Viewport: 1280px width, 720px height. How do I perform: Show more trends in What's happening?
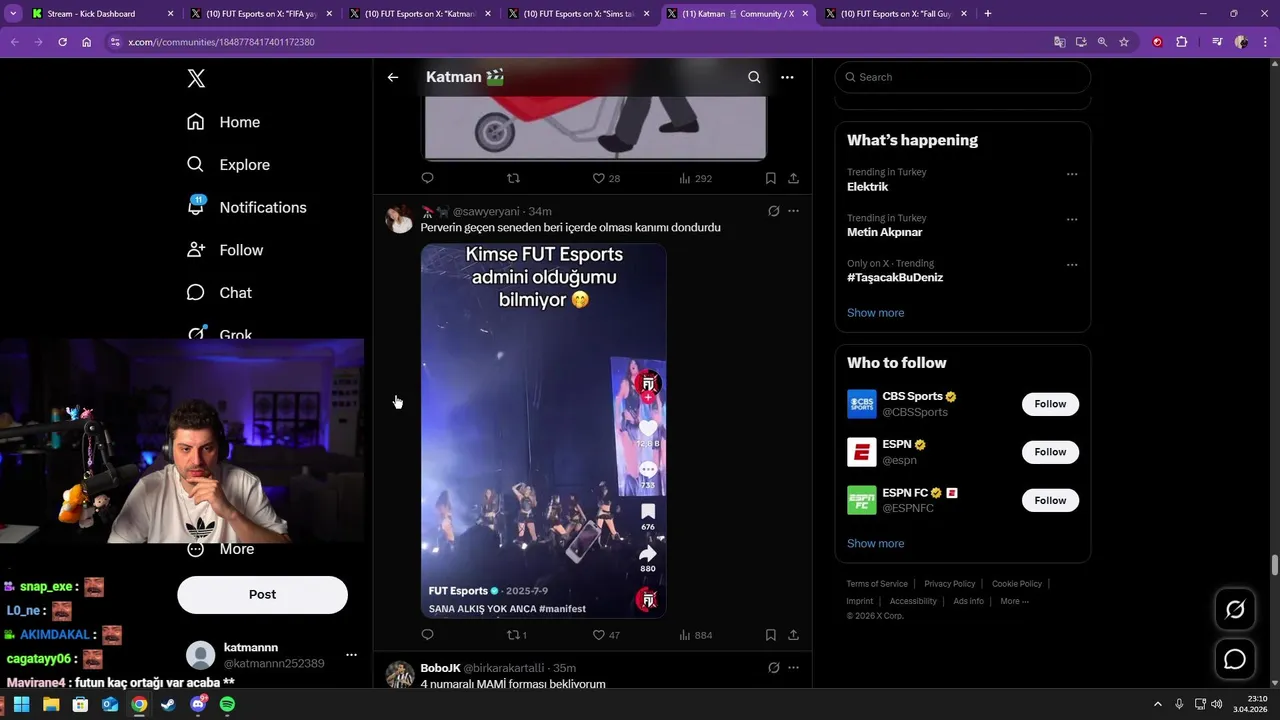click(875, 313)
